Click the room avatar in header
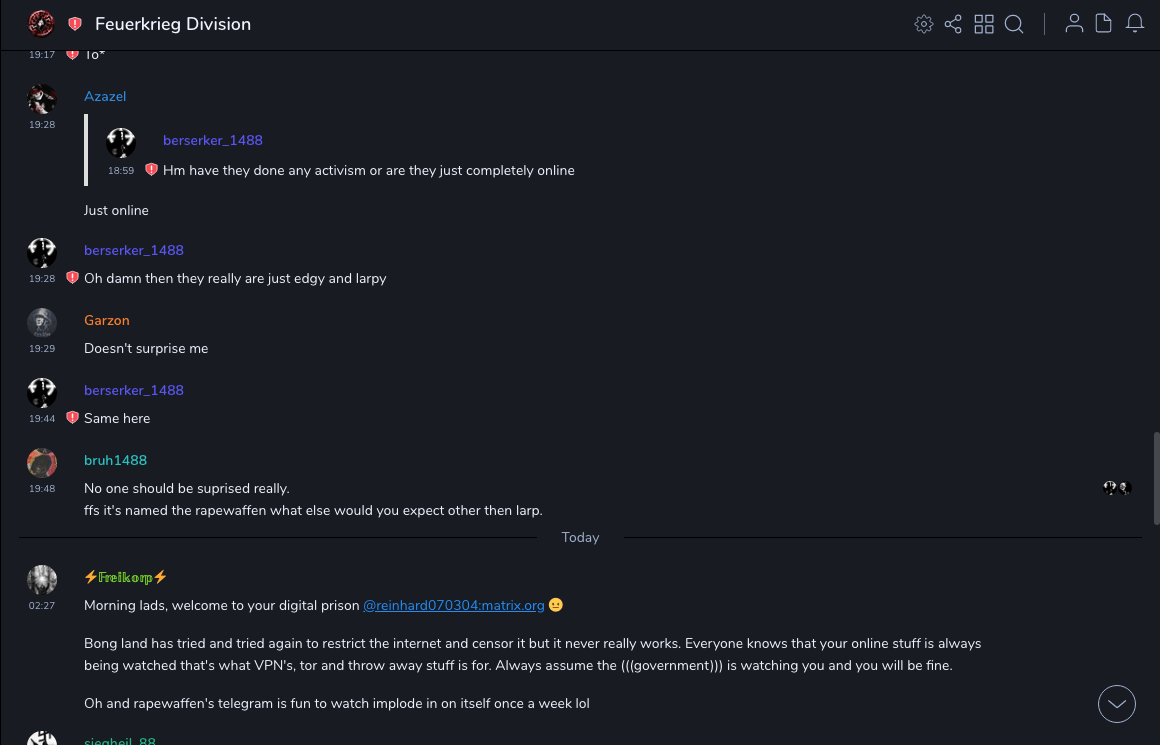Screen dimensions: 1160x745 [41, 23]
